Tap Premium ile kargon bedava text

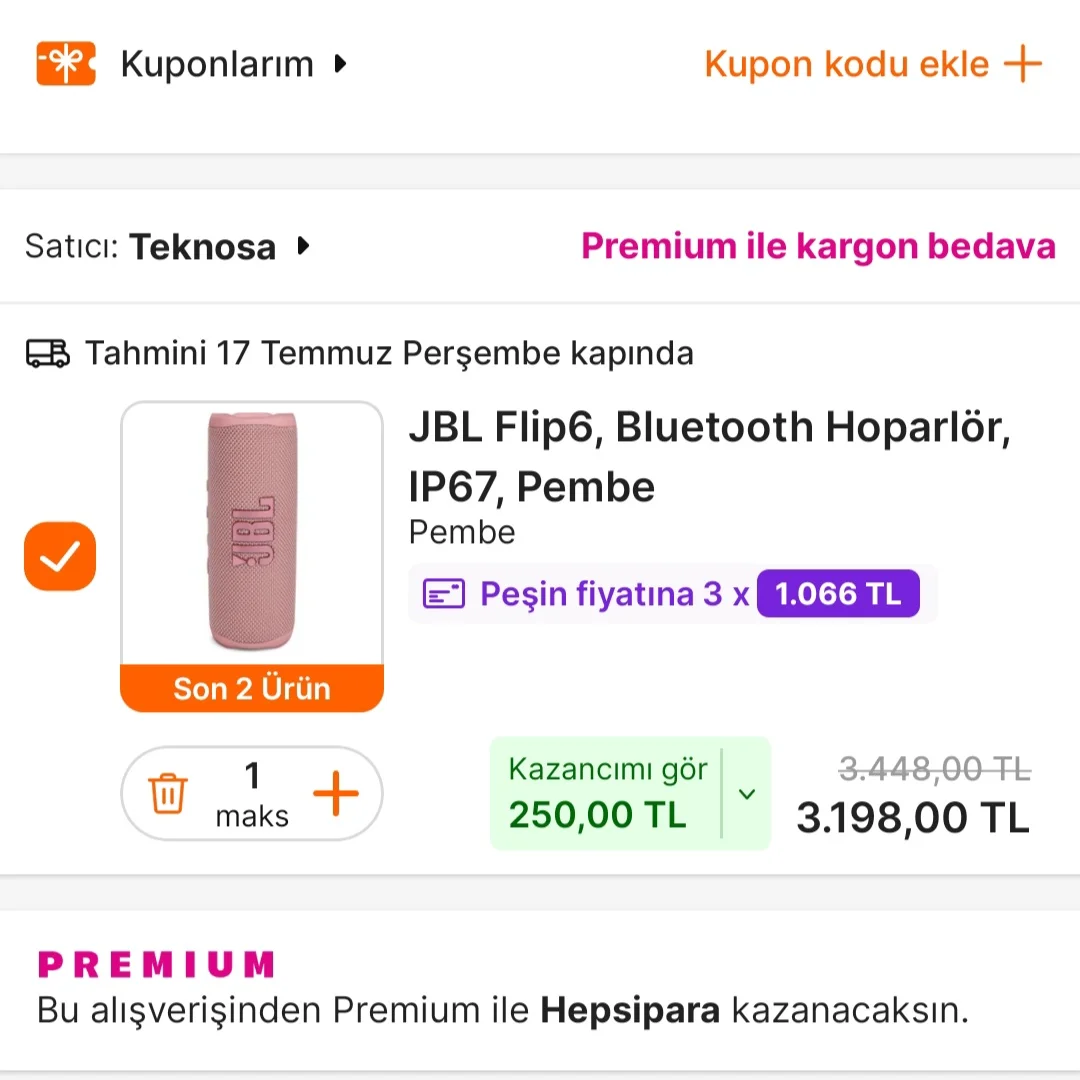pyautogui.click(x=818, y=246)
